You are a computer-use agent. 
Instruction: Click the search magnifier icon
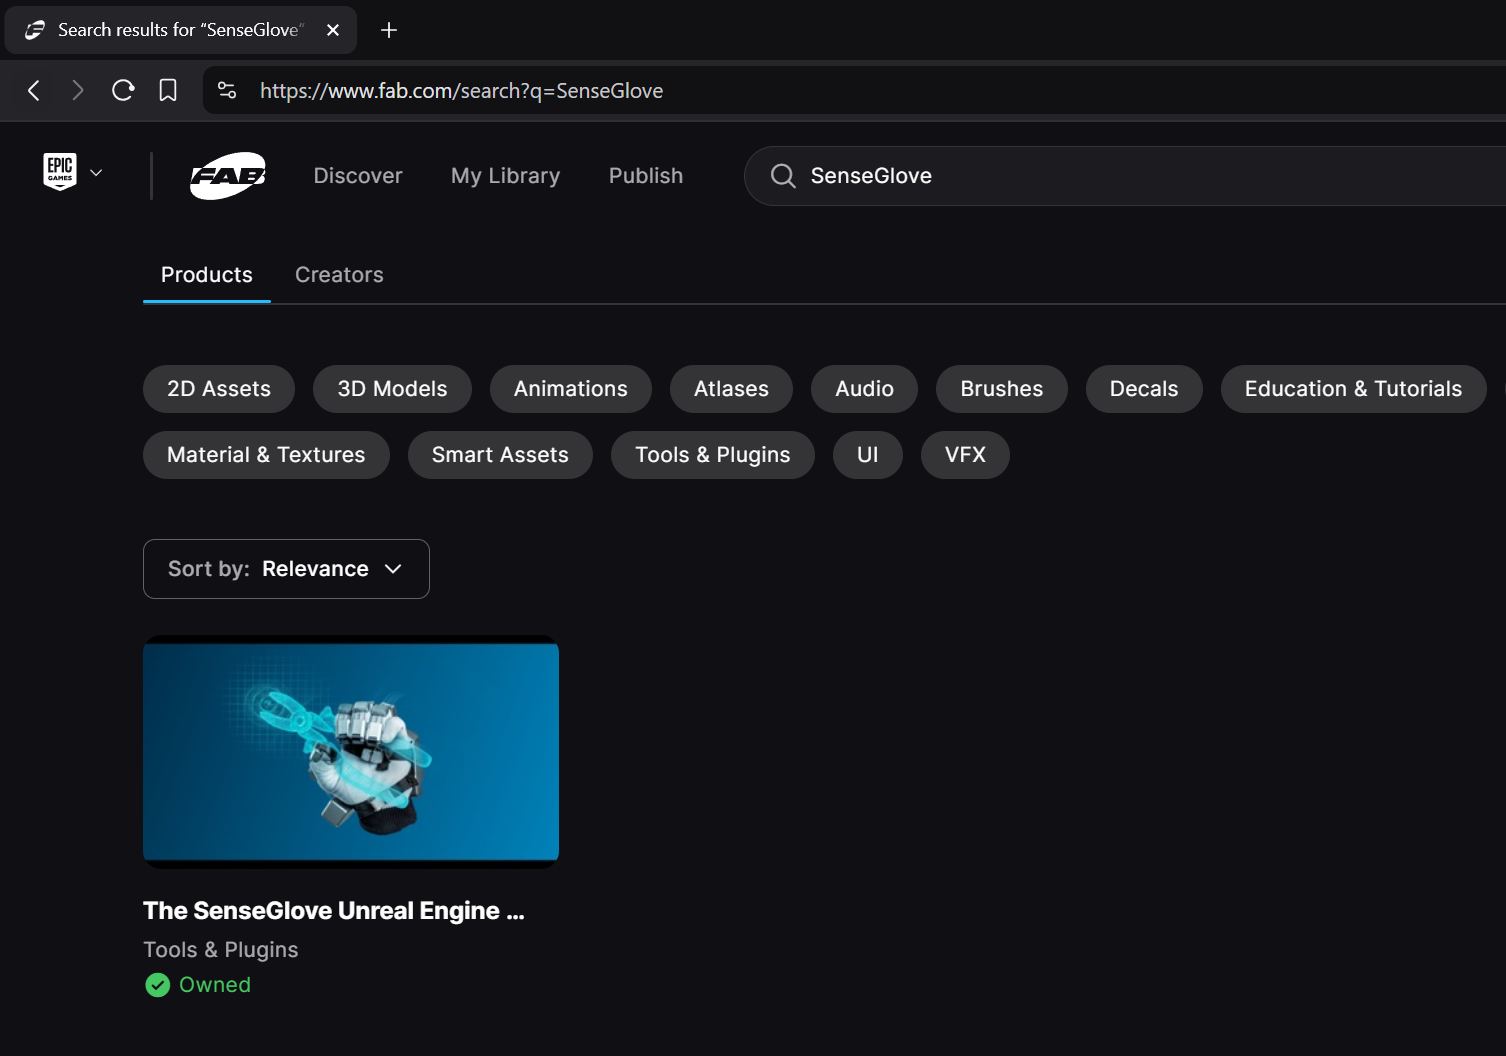(x=783, y=175)
